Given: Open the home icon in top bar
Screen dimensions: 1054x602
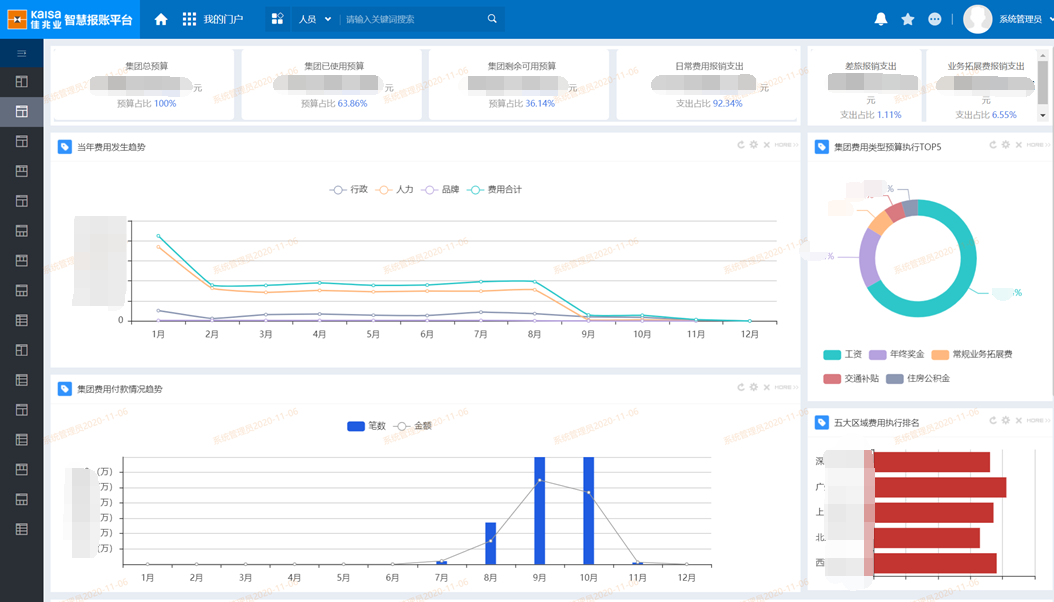Looking at the screenshot, I should 161,19.
